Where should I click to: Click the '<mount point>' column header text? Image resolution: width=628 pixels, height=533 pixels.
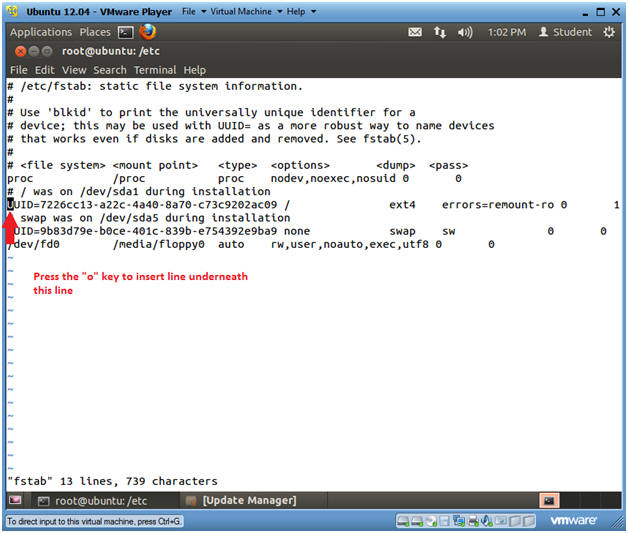pyautogui.click(x=155, y=165)
